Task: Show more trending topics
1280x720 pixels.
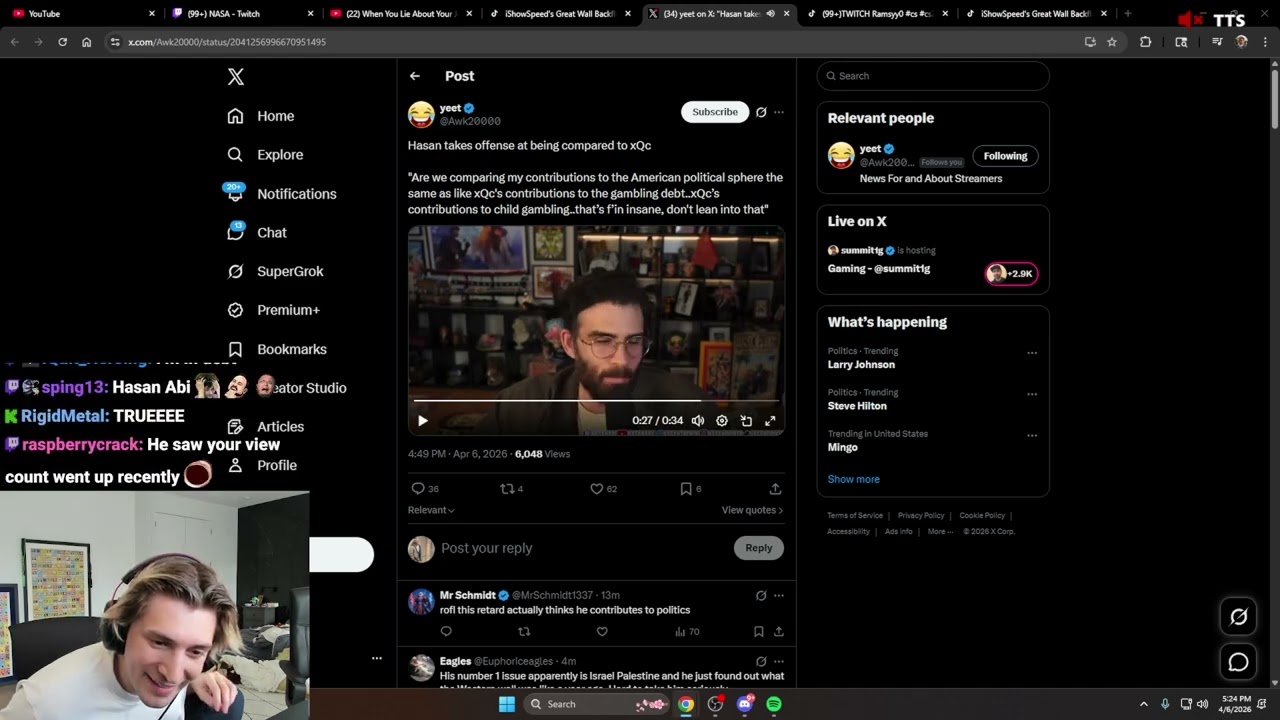Action: click(x=854, y=479)
